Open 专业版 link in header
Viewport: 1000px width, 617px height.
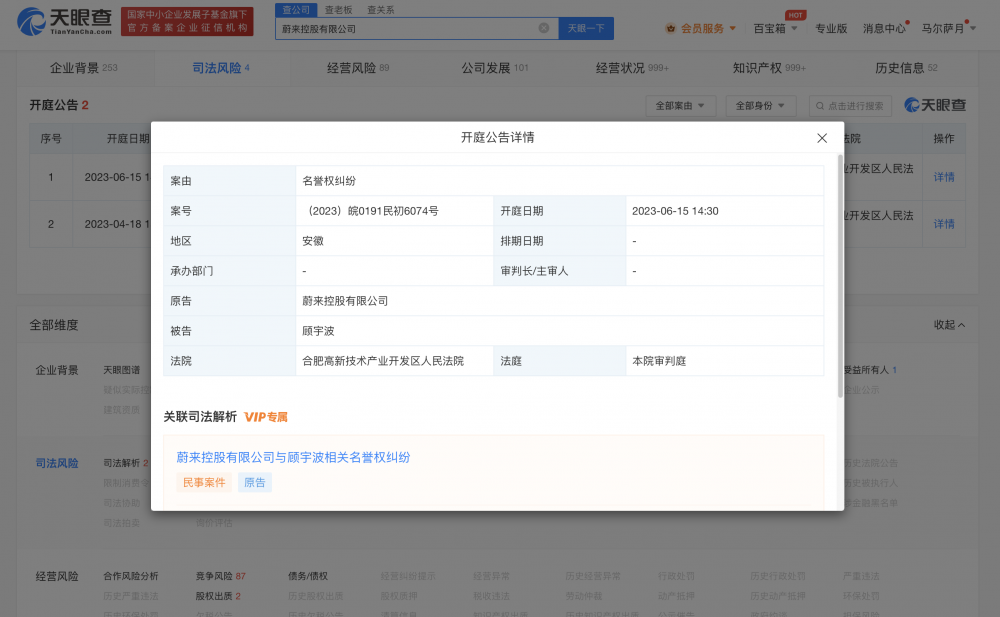(831, 29)
